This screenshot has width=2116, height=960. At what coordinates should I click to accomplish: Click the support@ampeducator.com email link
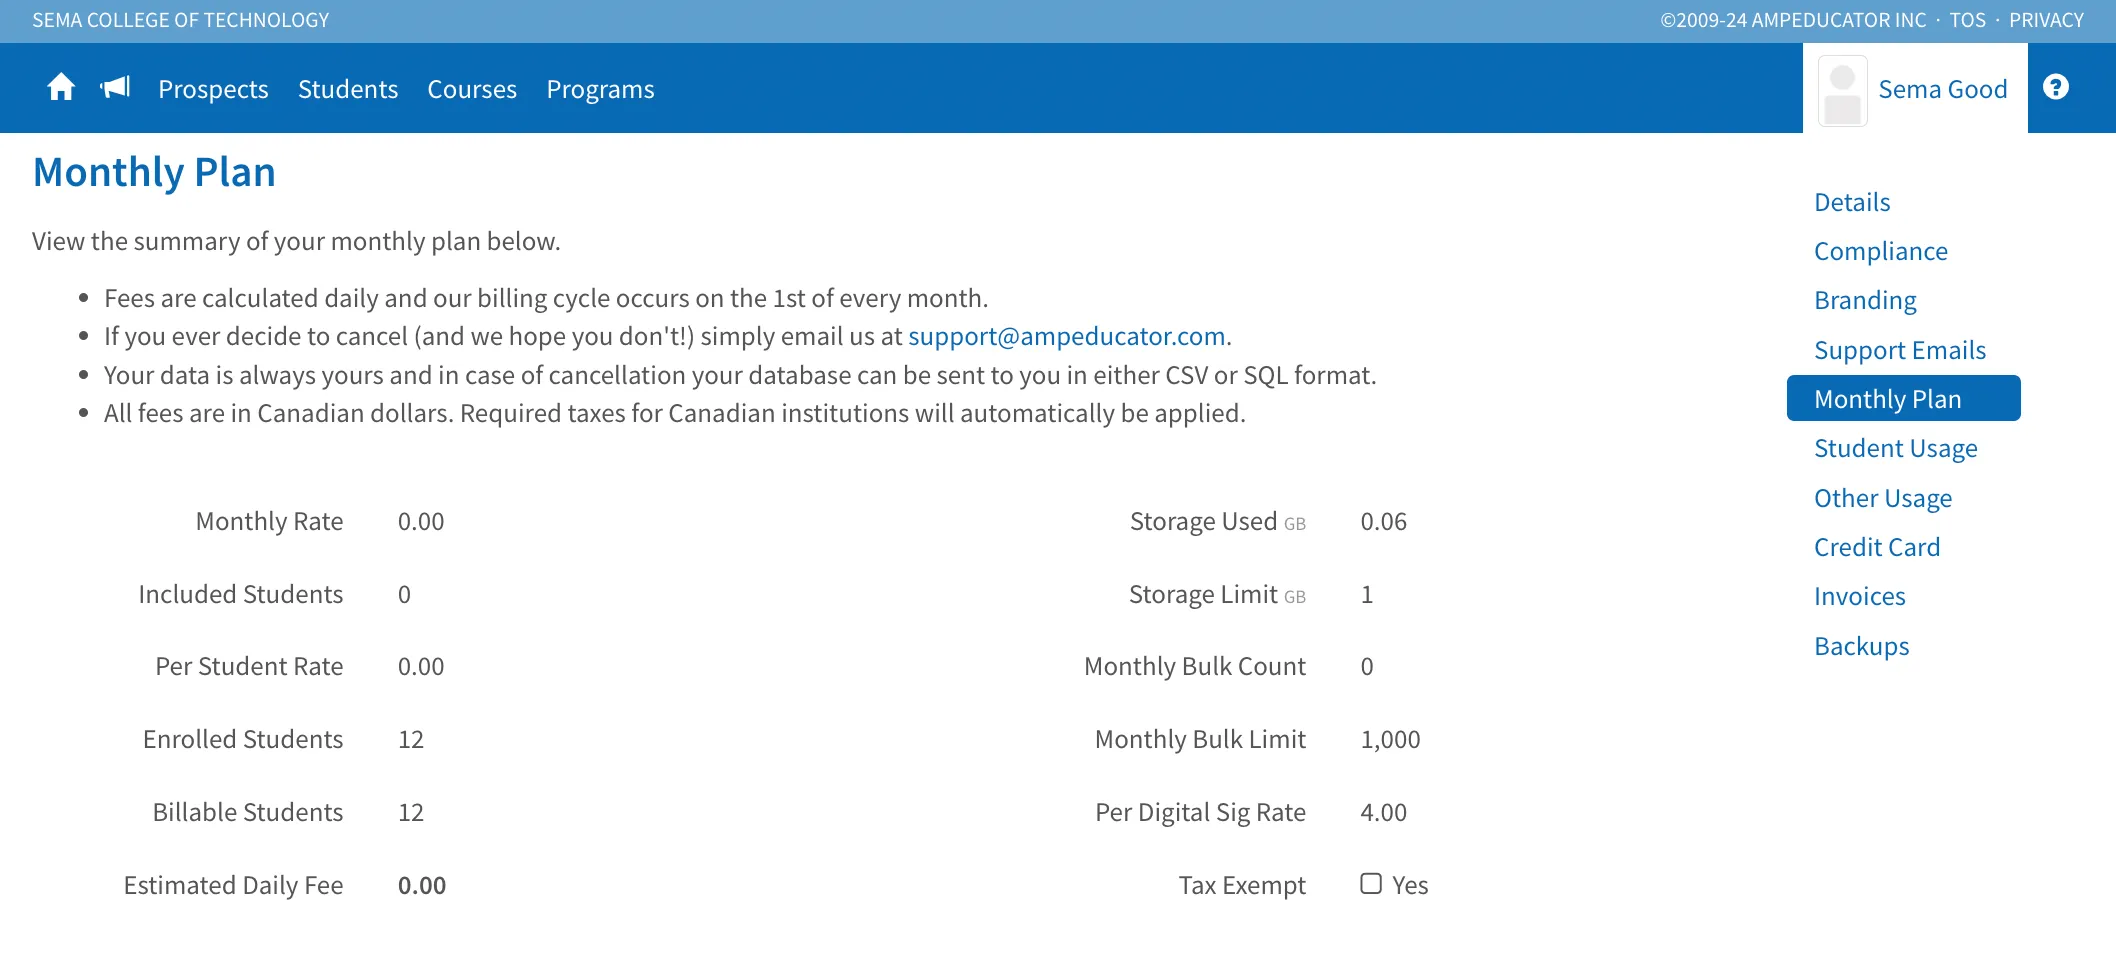coord(1067,336)
